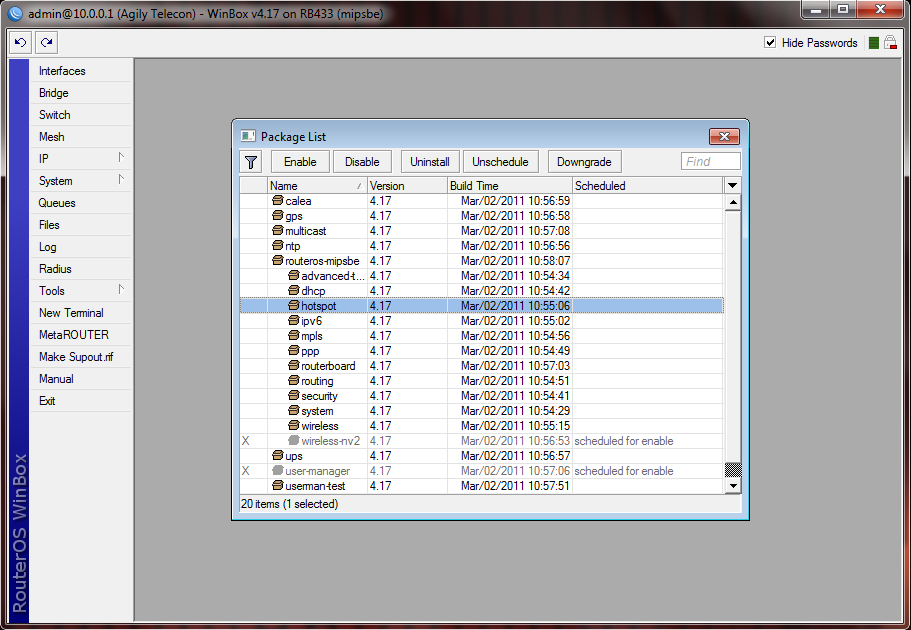This screenshot has width=911, height=630.
Task: Click the Scheduled column header
Action: tap(648, 186)
